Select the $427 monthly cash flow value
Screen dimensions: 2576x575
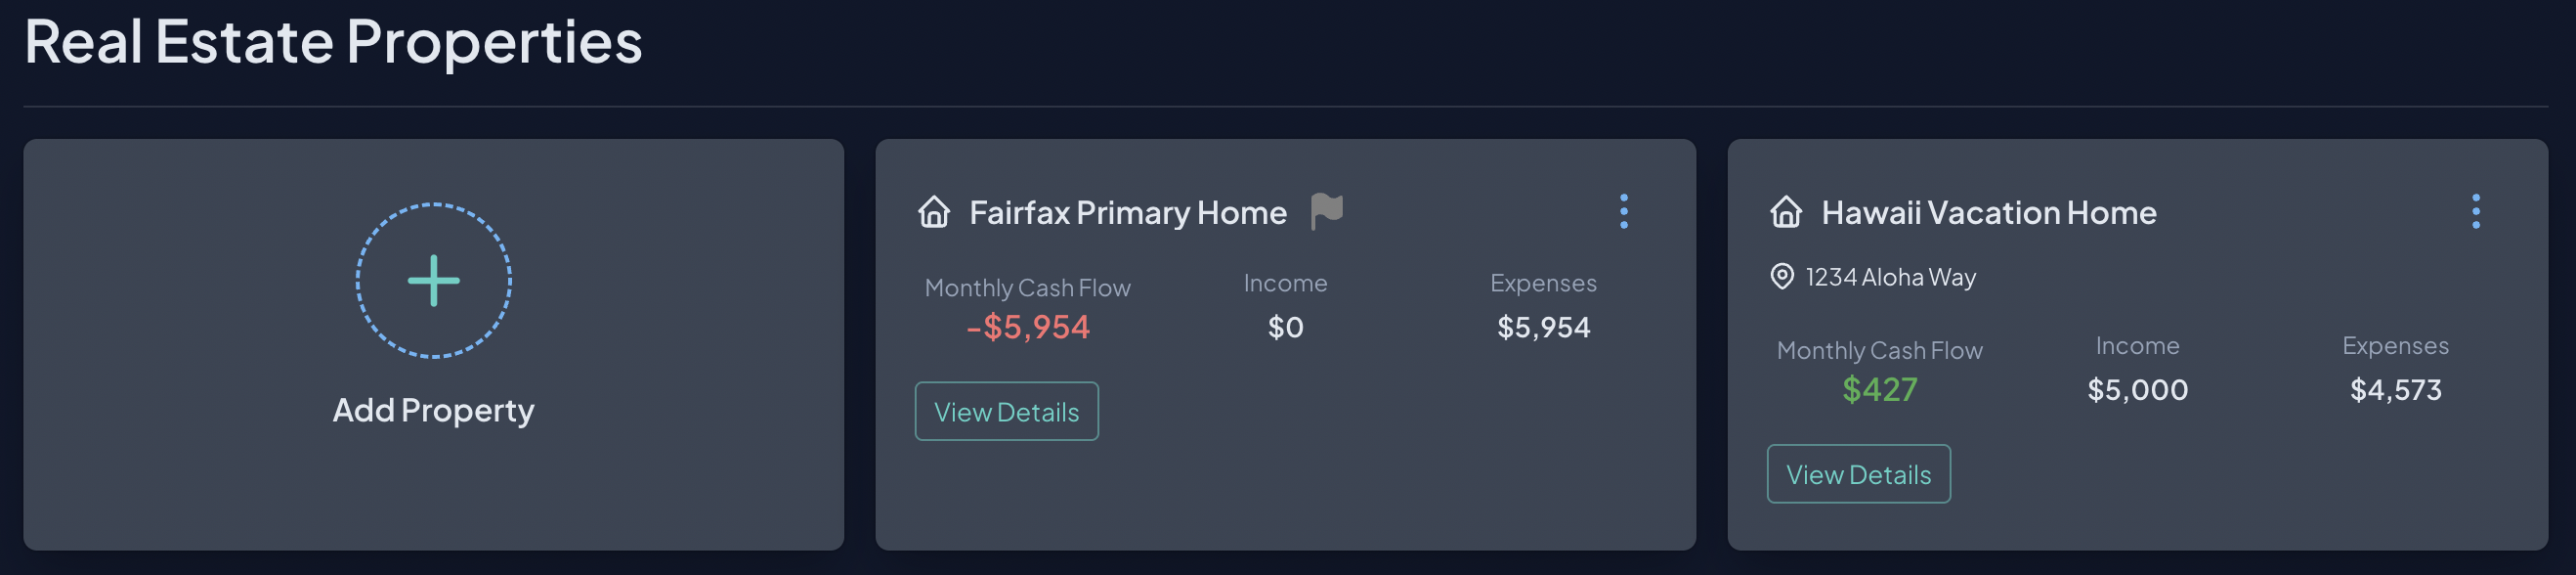1880,390
